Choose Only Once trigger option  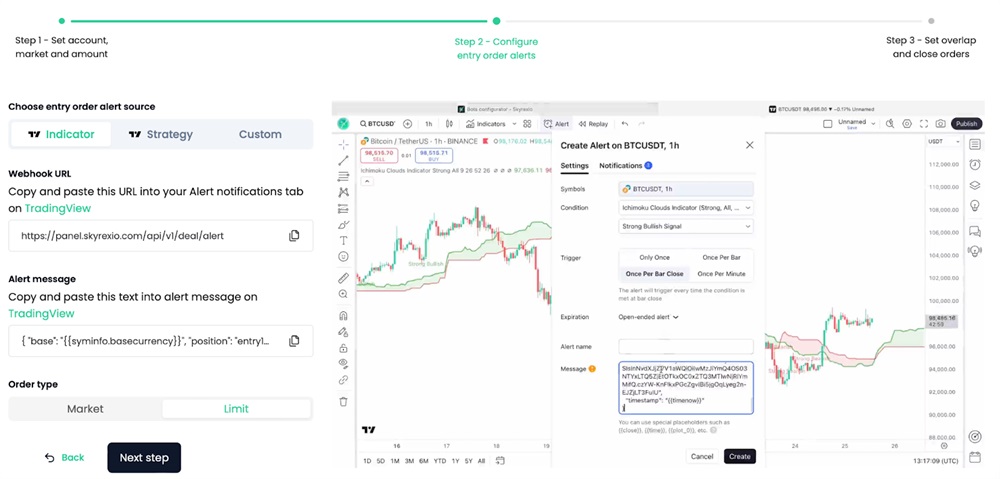[x=654, y=258]
